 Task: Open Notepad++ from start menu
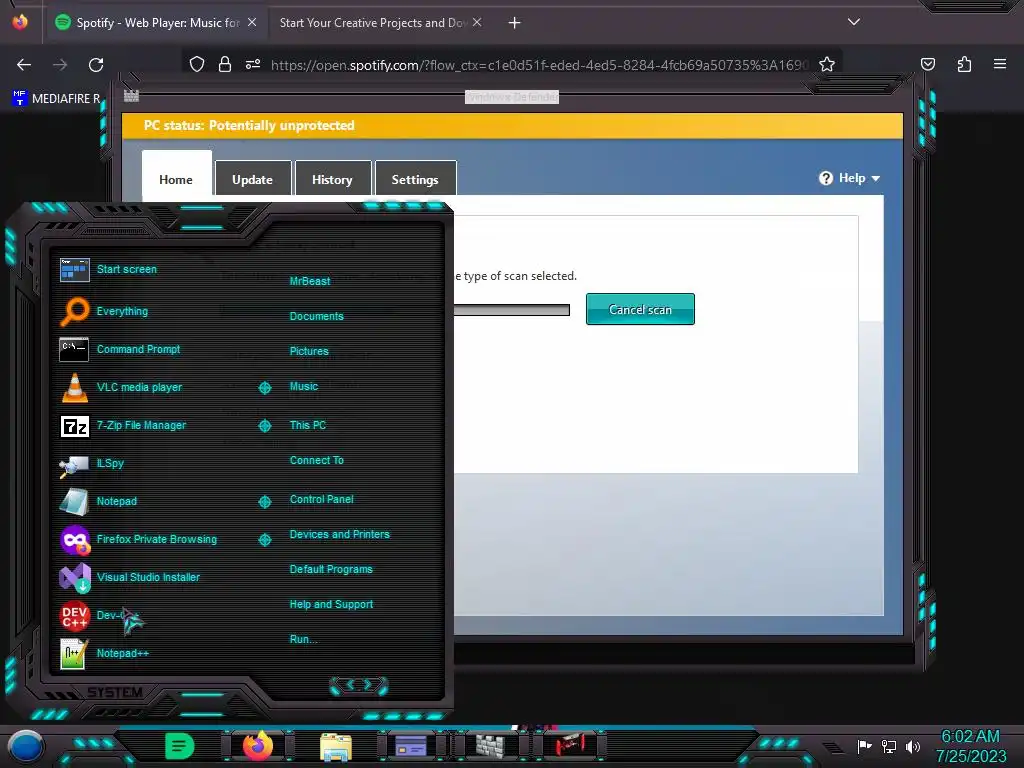coord(104,653)
